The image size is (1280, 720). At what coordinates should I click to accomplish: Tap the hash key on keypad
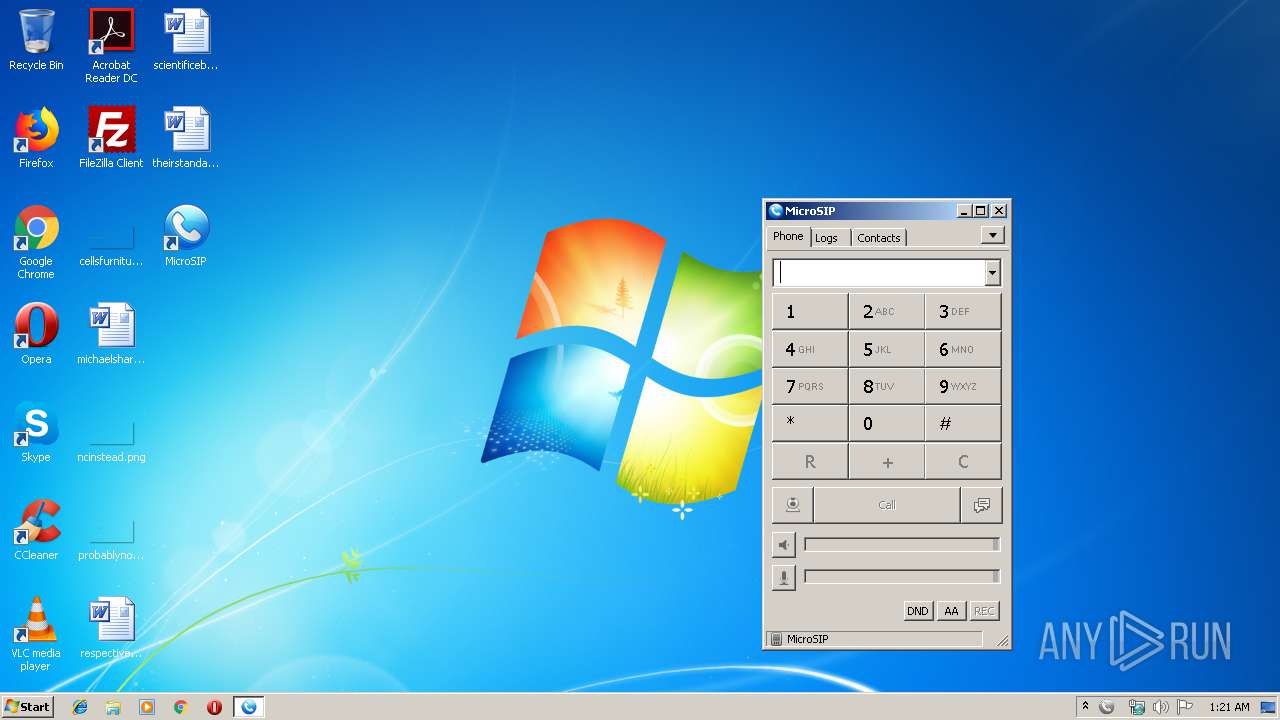coord(963,423)
